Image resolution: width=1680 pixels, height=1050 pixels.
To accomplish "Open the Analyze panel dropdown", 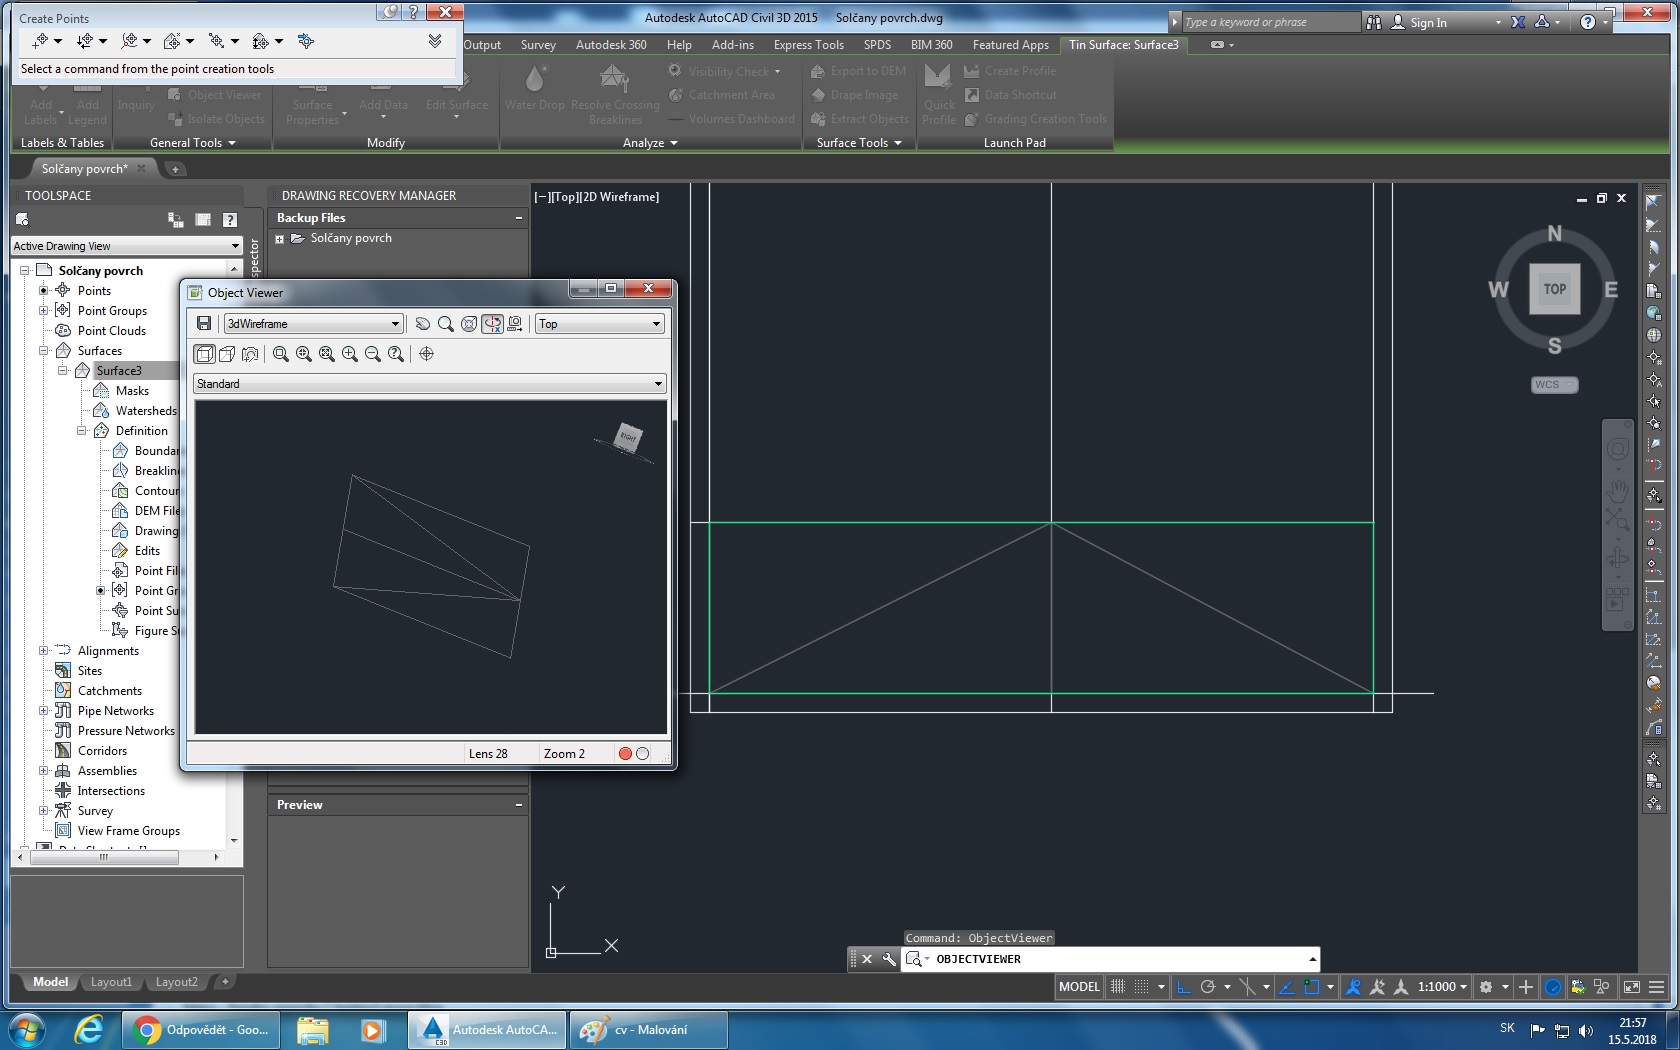I will point(650,143).
